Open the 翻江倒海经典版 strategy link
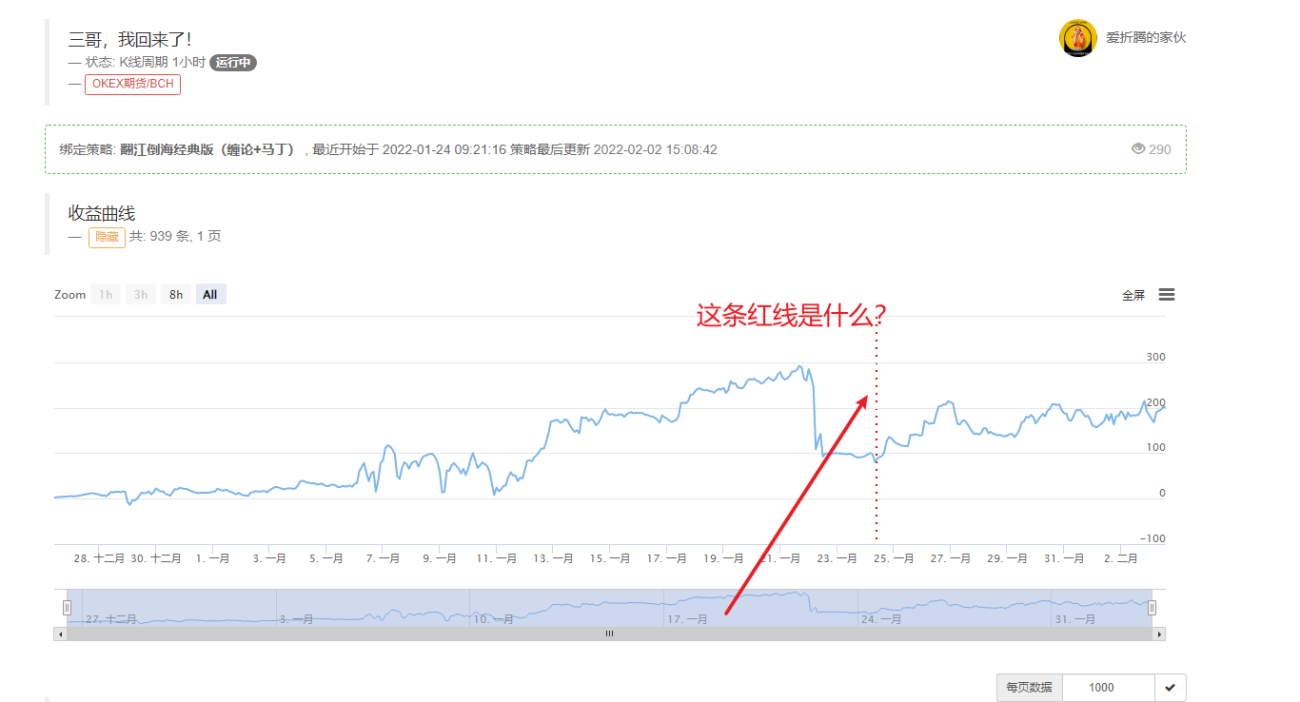The width and height of the screenshot is (1300, 702). click(x=209, y=149)
